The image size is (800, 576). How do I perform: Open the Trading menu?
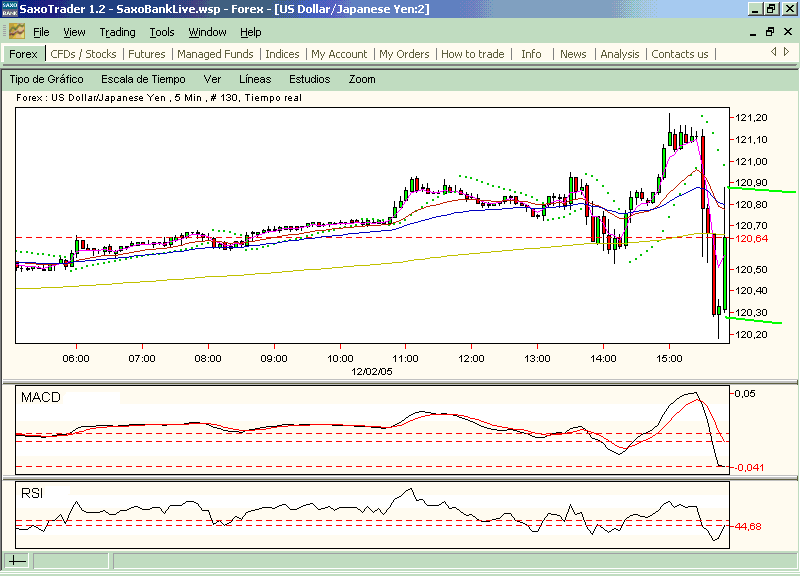(x=117, y=32)
